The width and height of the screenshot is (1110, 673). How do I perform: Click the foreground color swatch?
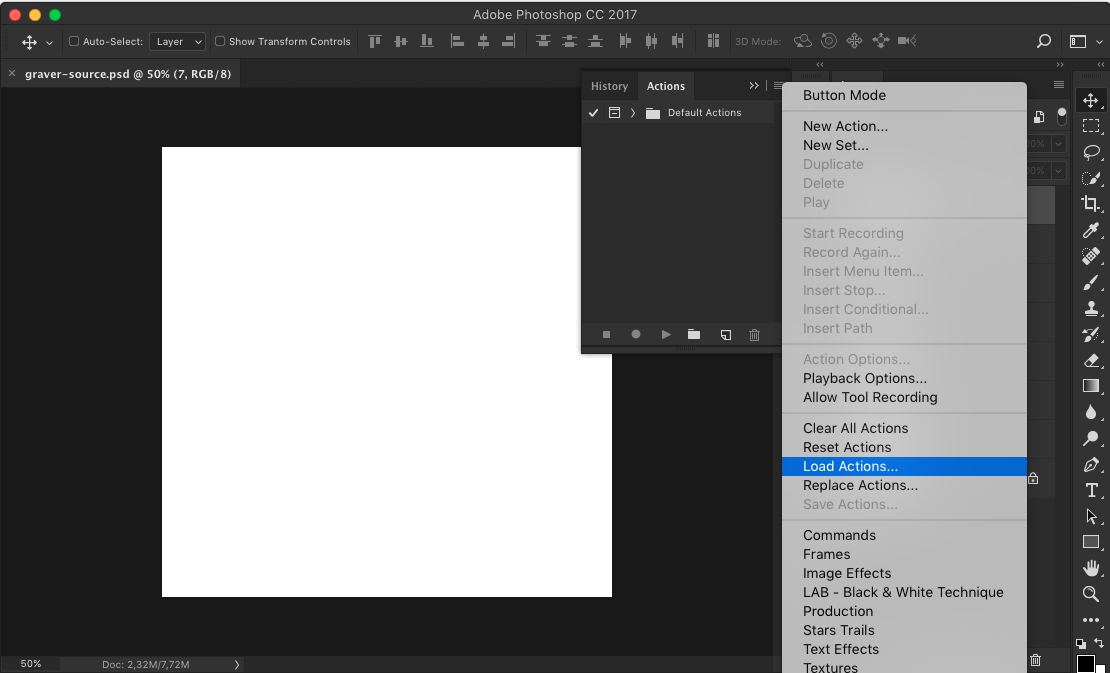coord(1085,665)
